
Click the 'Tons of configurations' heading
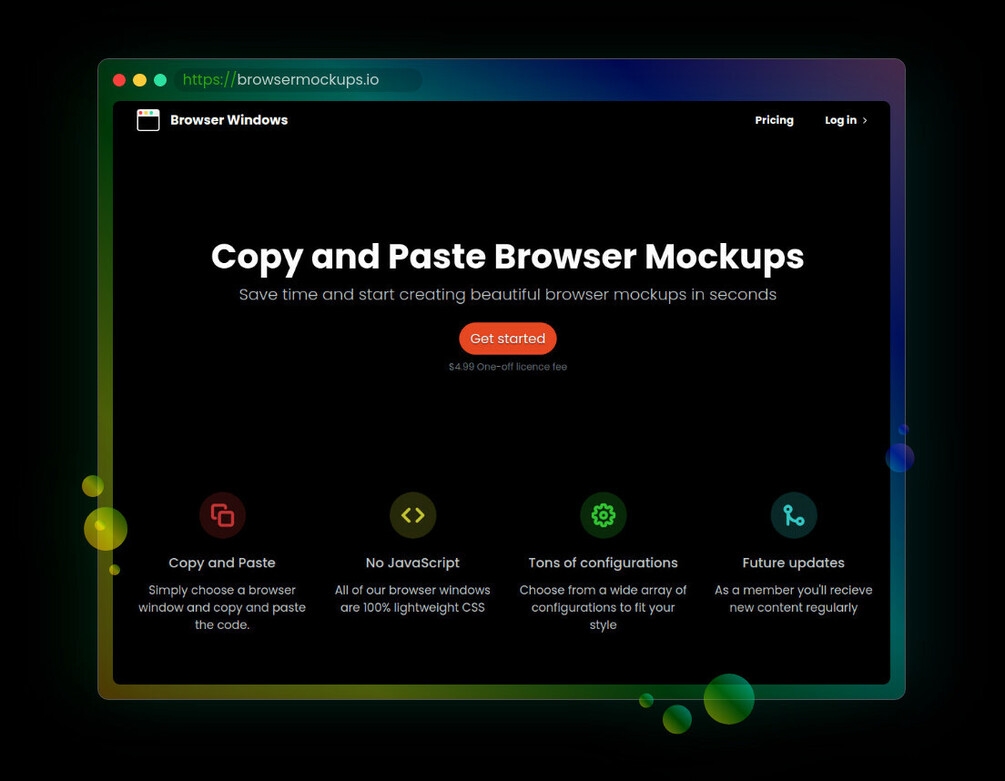(603, 563)
